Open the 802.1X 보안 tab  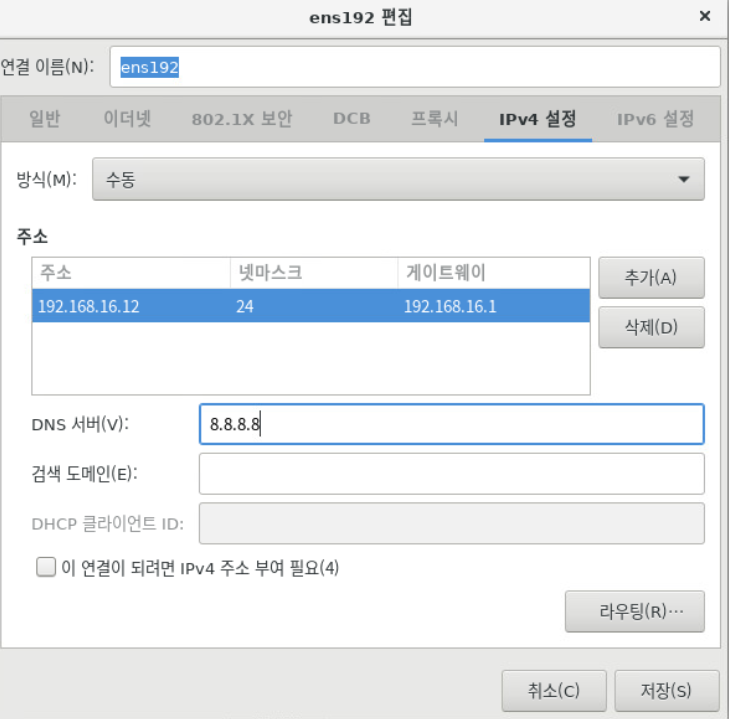tap(242, 119)
